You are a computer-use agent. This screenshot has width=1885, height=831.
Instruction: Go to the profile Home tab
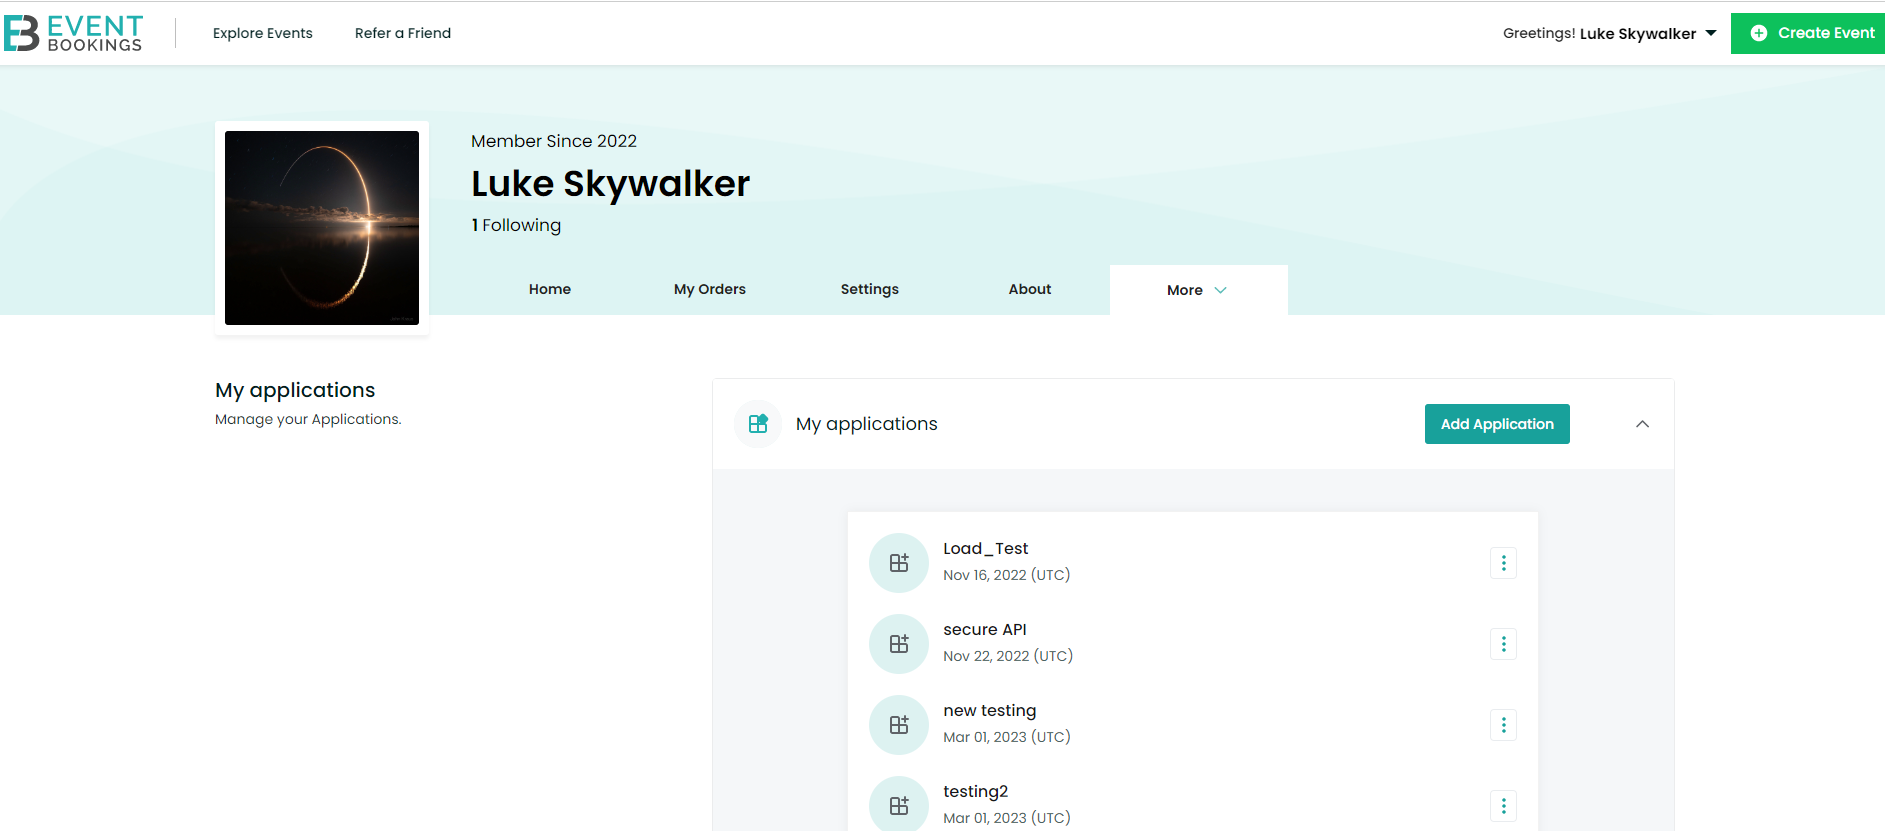tap(549, 289)
